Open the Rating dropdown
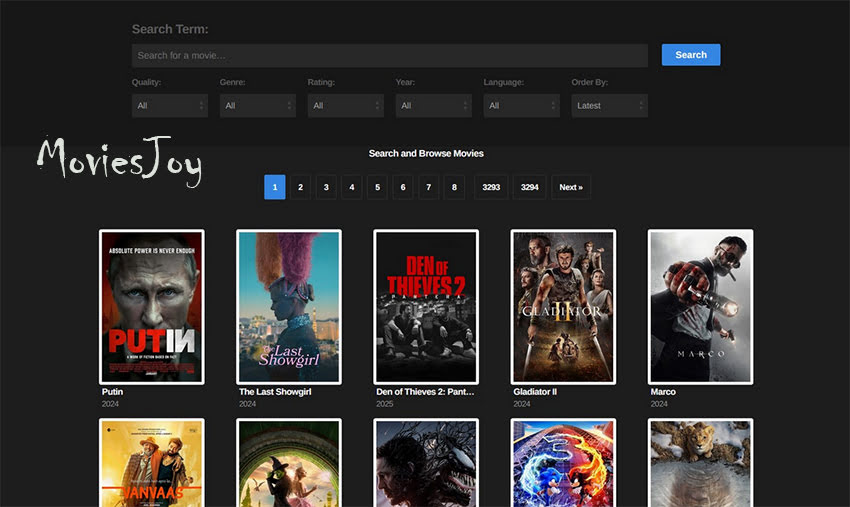 click(x=345, y=106)
